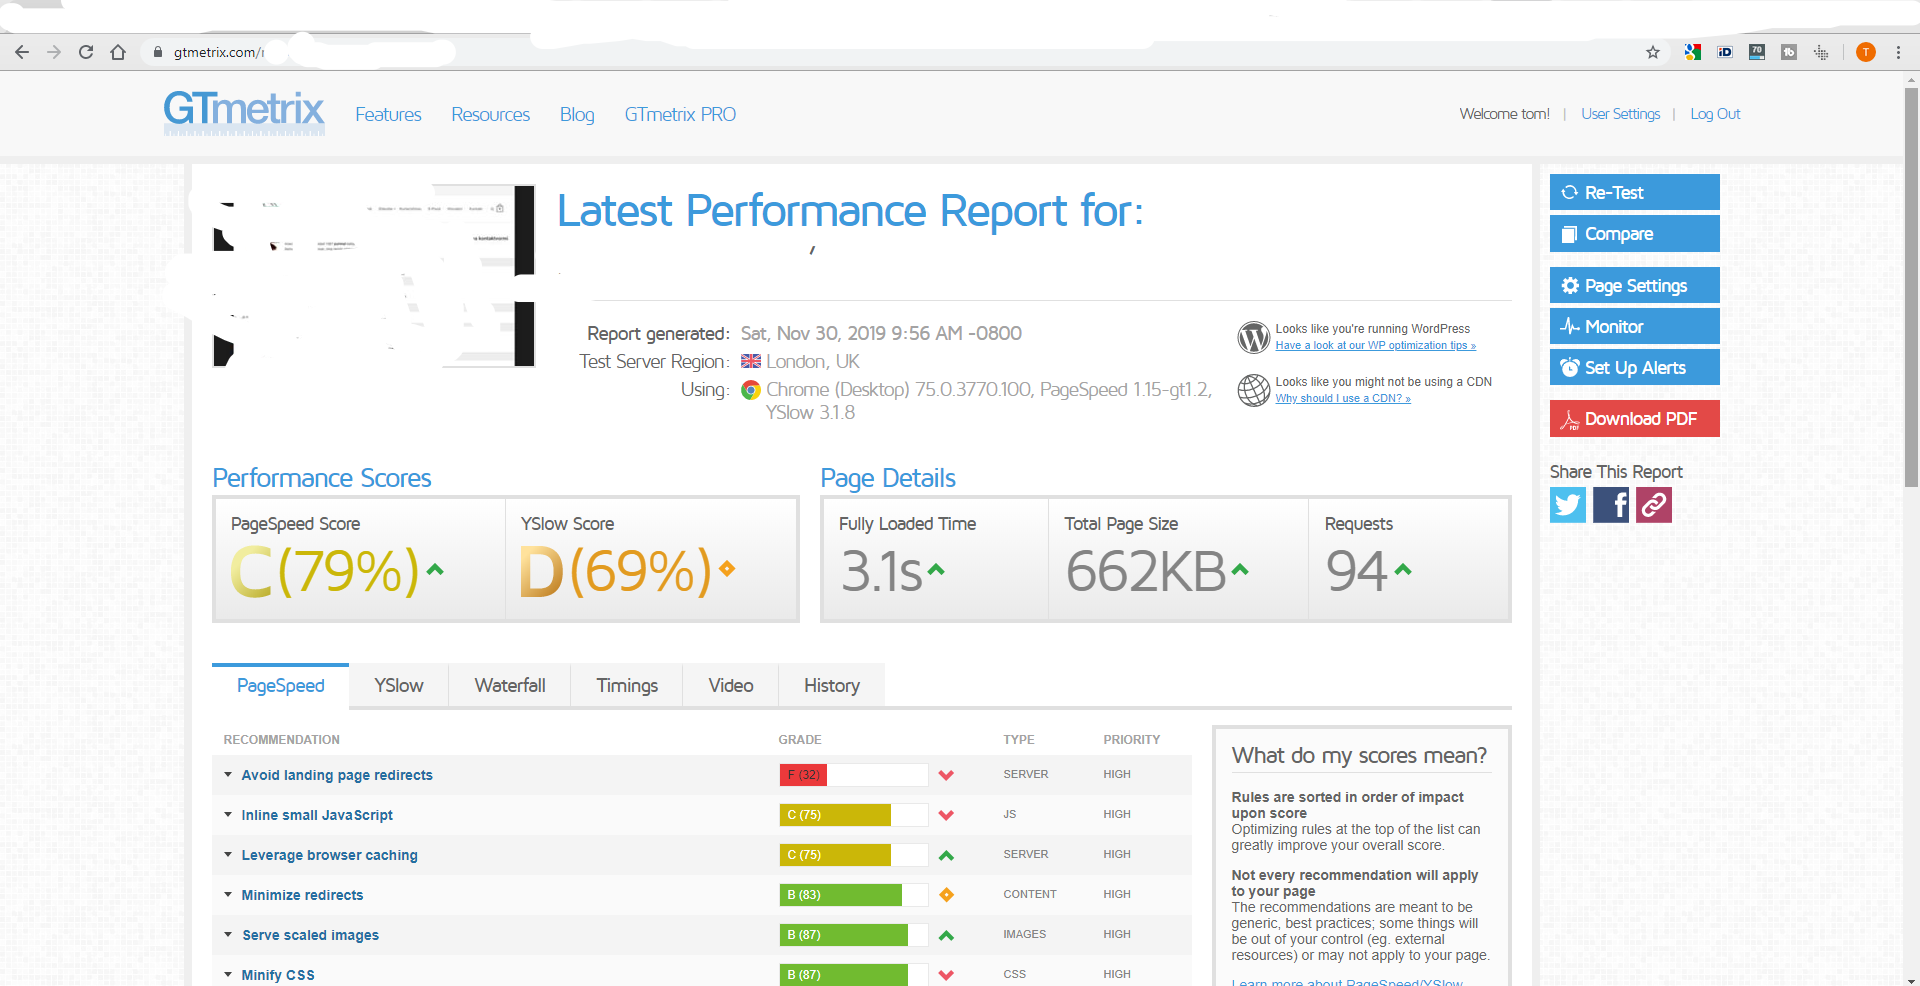Copy the report link with the chain icon
Image resolution: width=1920 pixels, height=986 pixels.
pyautogui.click(x=1654, y=505)
